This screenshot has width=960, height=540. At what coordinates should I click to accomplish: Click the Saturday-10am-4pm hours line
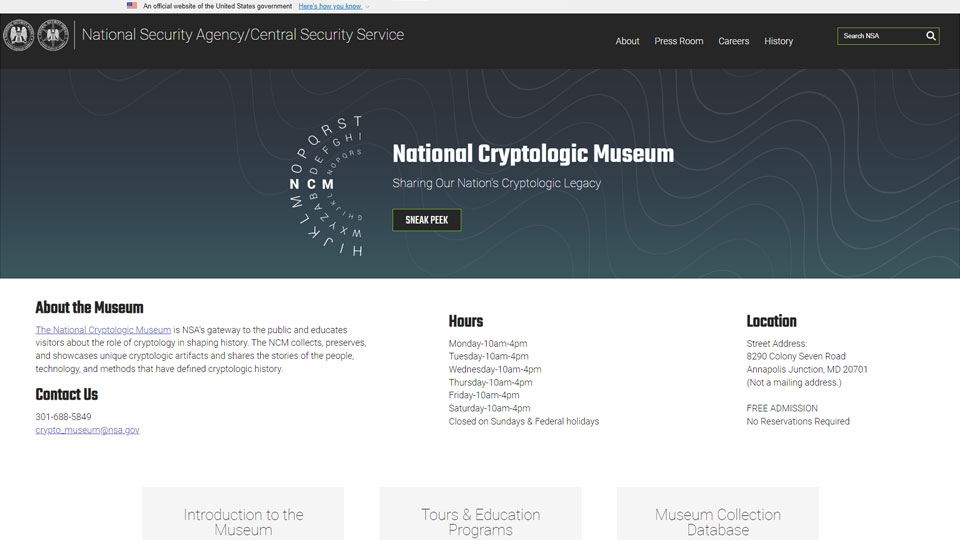pos(490,408)
